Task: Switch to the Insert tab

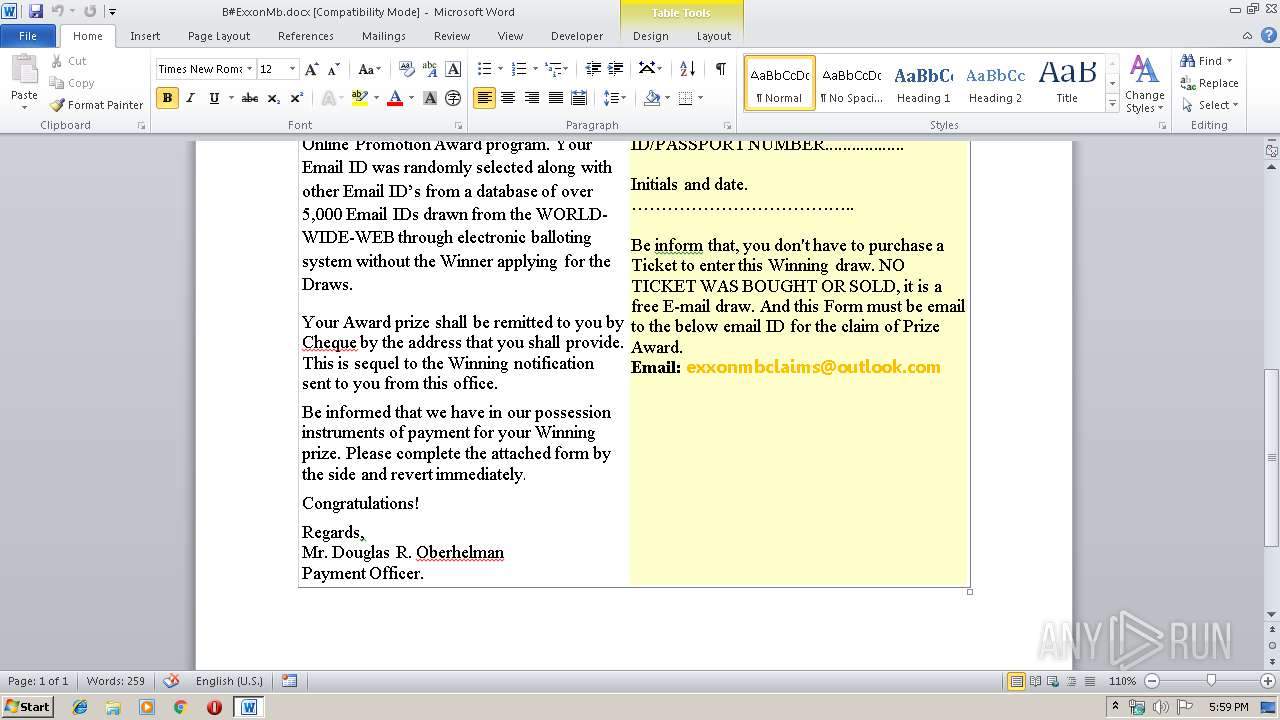Action: tap(145, 36)
